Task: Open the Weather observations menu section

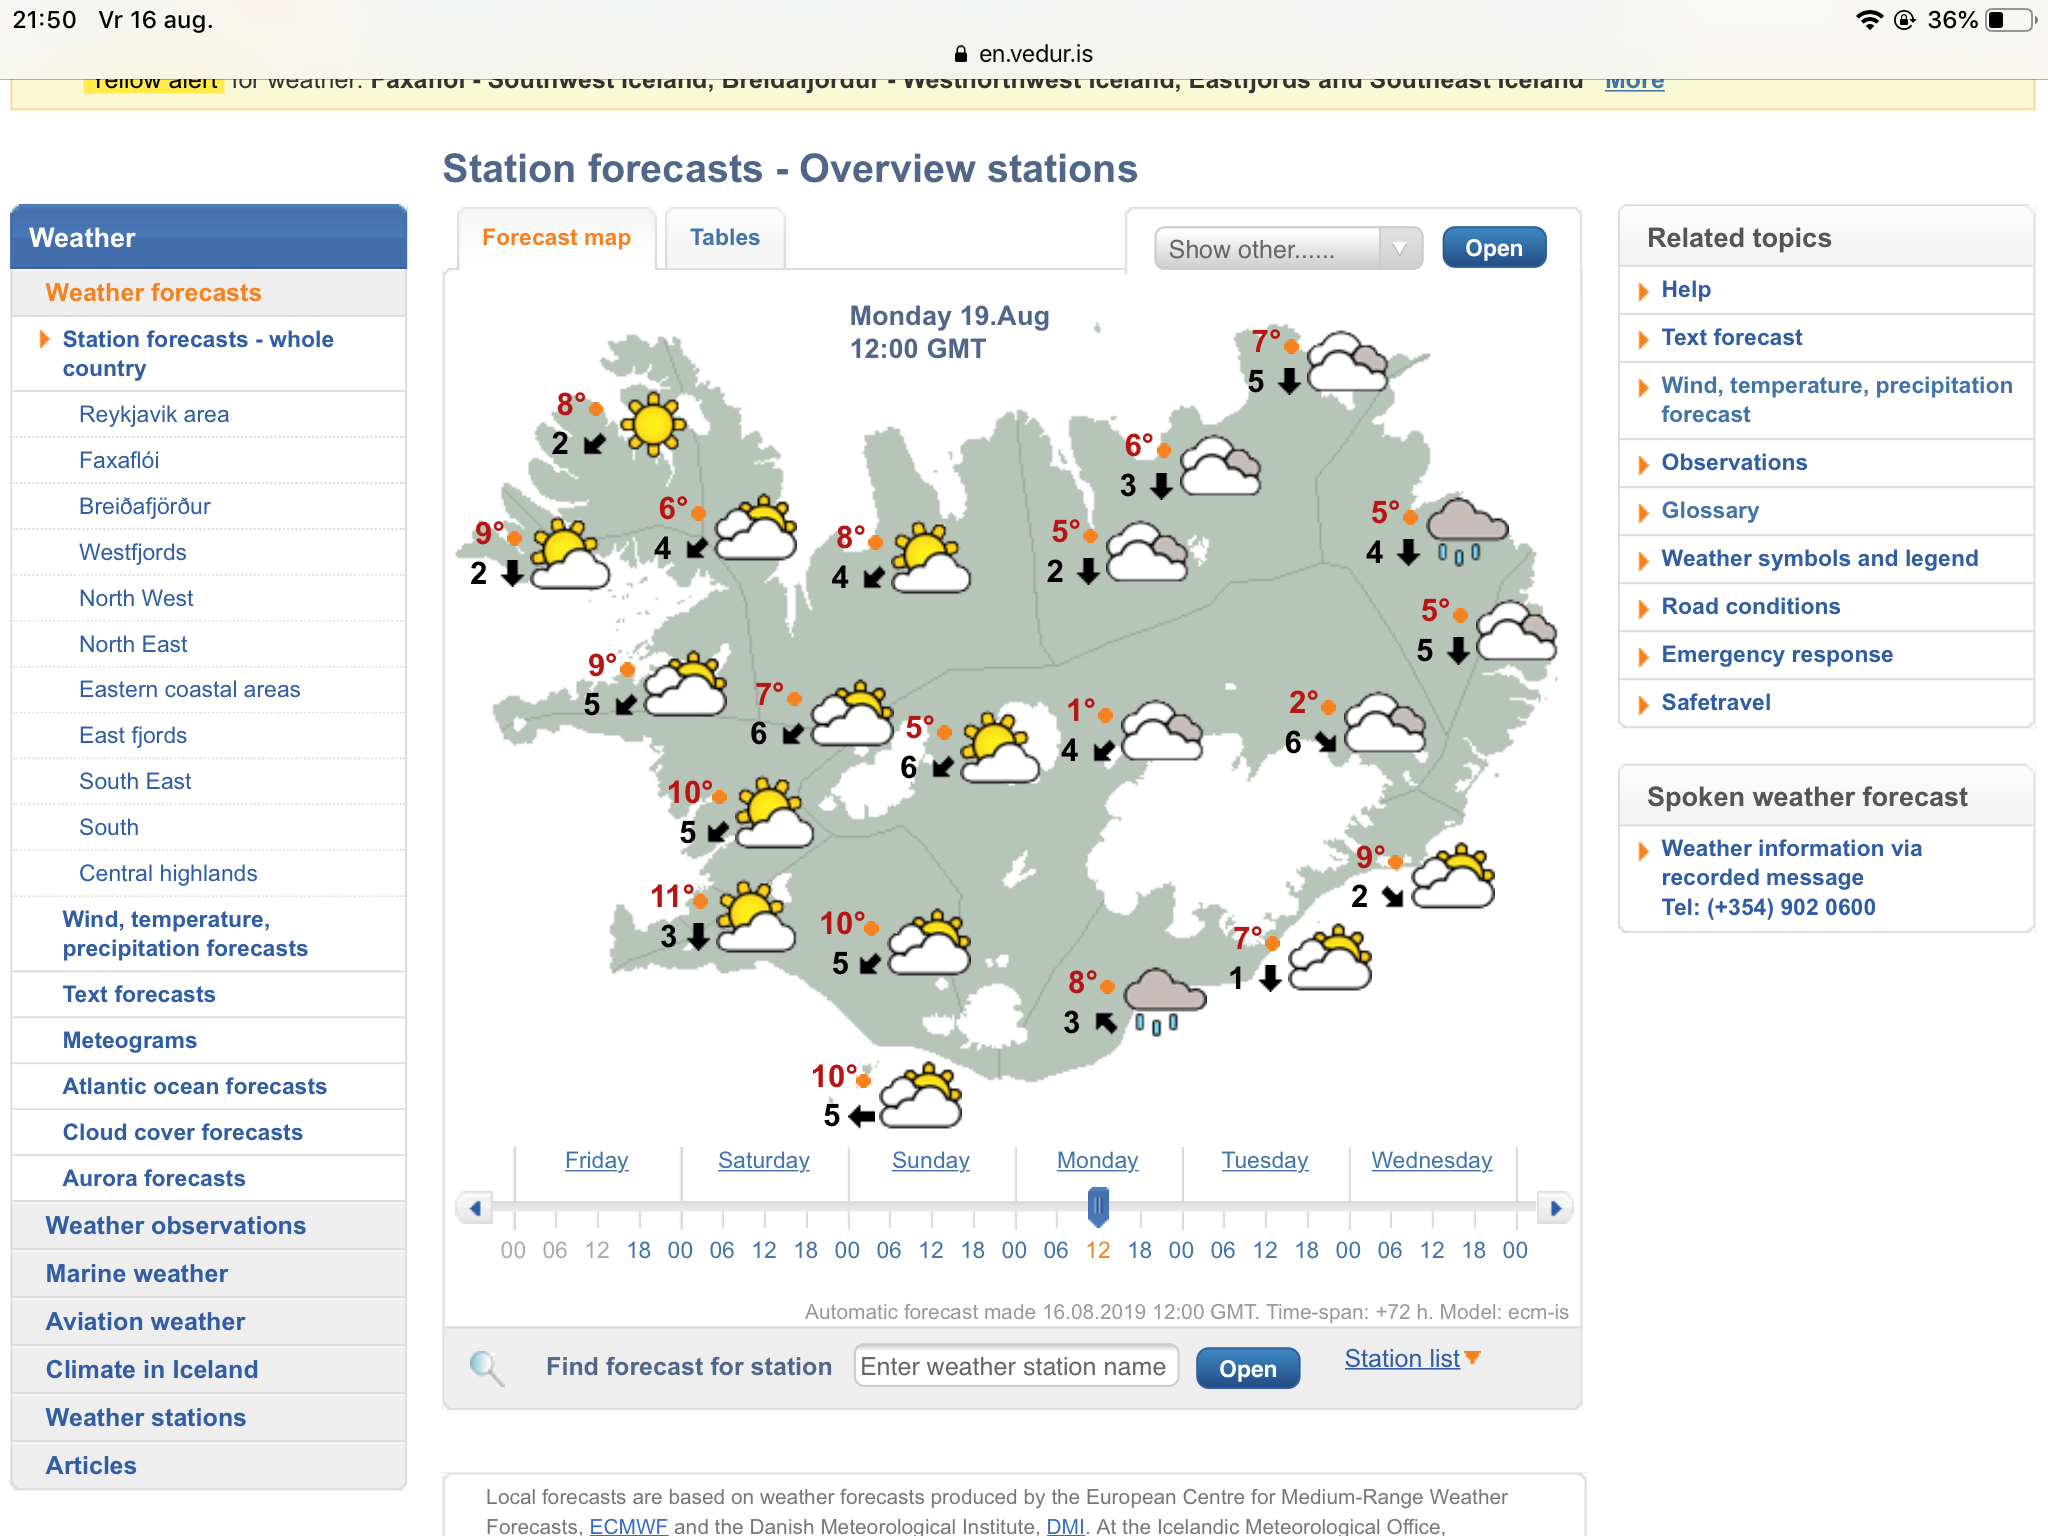Action: pos(176,1226)
